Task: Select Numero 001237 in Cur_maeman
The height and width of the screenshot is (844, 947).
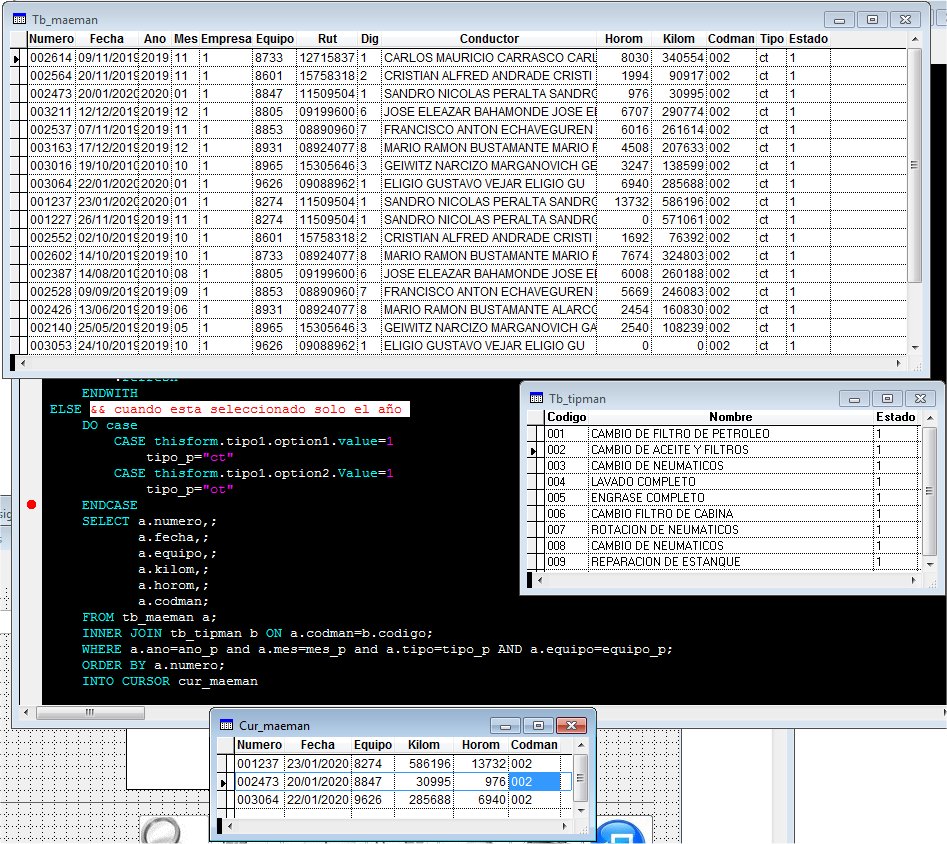Action: [x=258, y=764]
